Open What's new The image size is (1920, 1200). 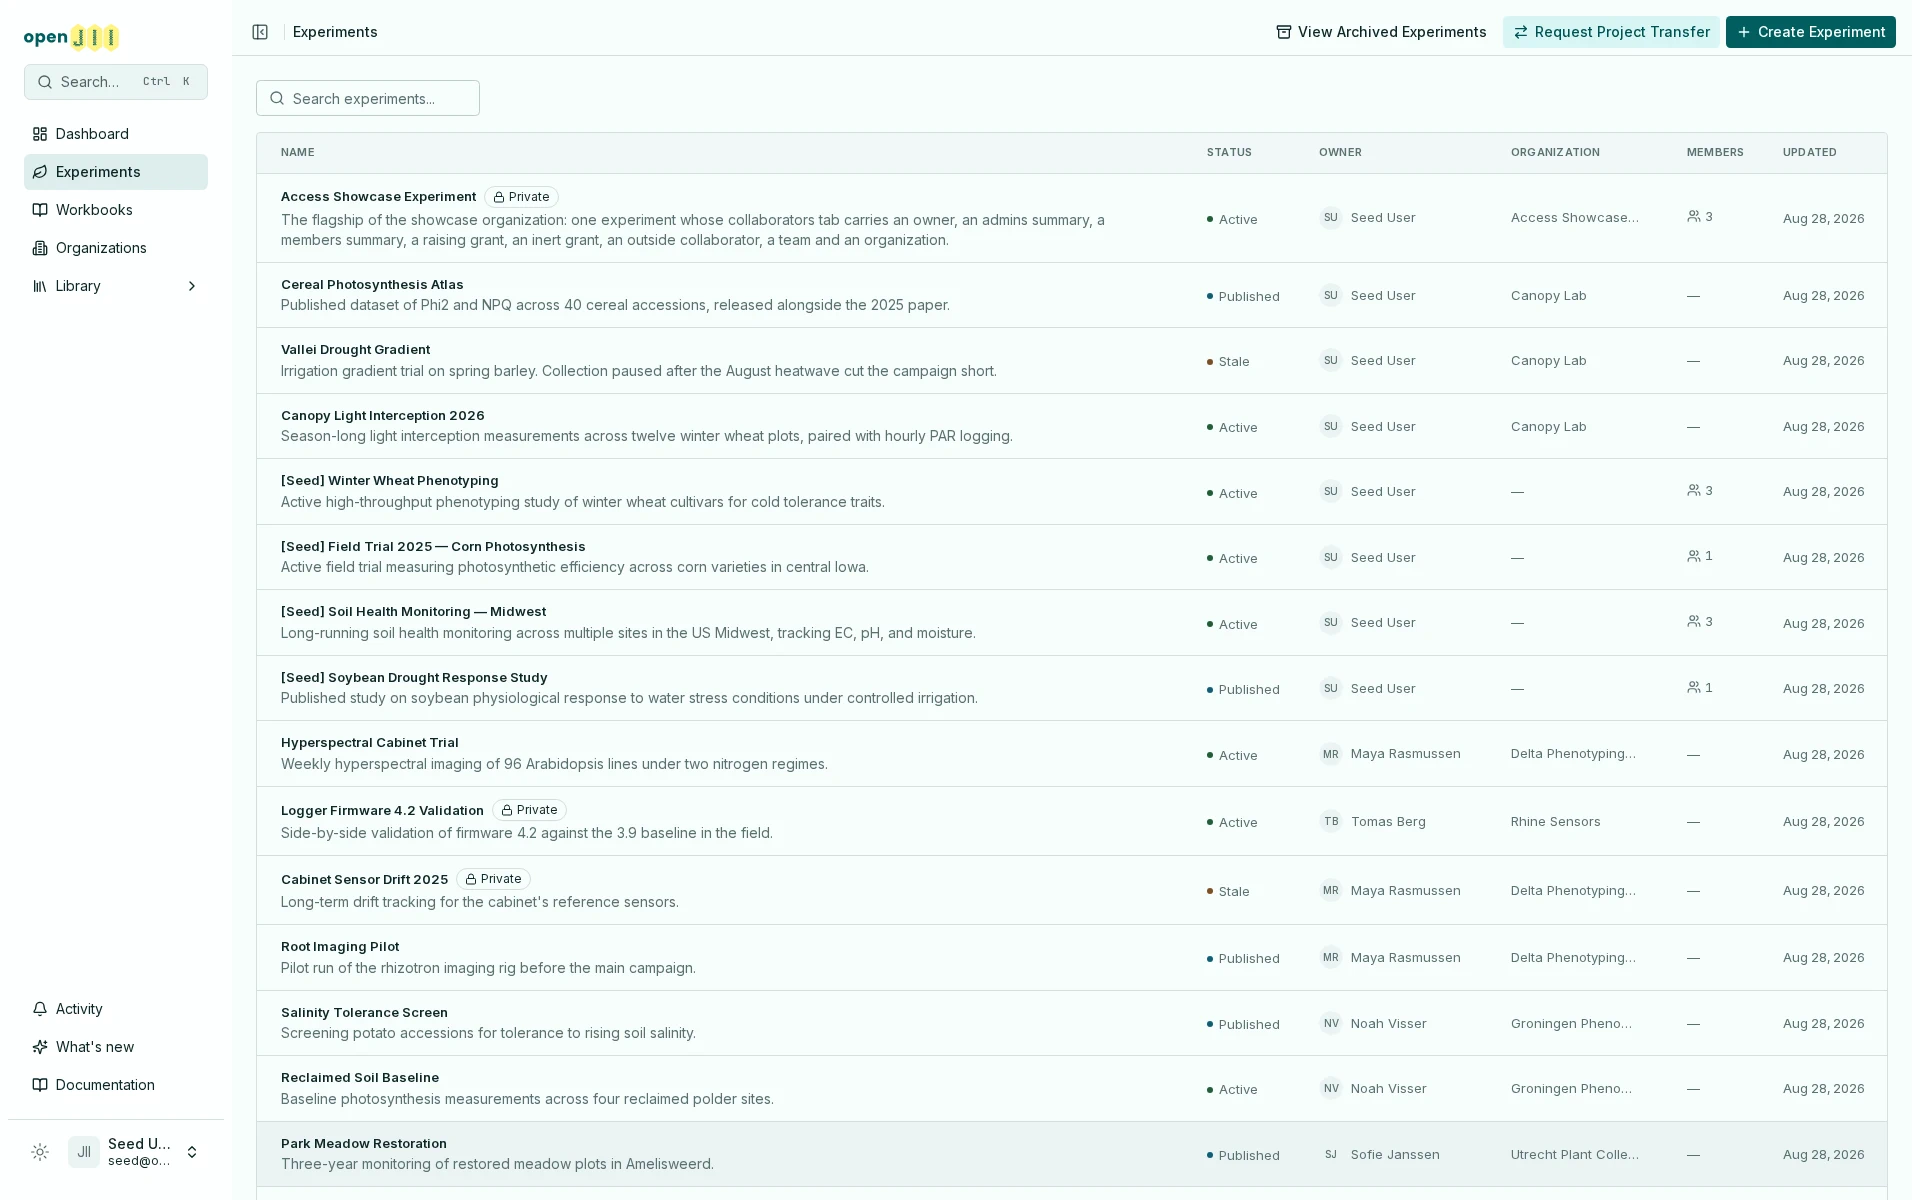click(116, 1047)
